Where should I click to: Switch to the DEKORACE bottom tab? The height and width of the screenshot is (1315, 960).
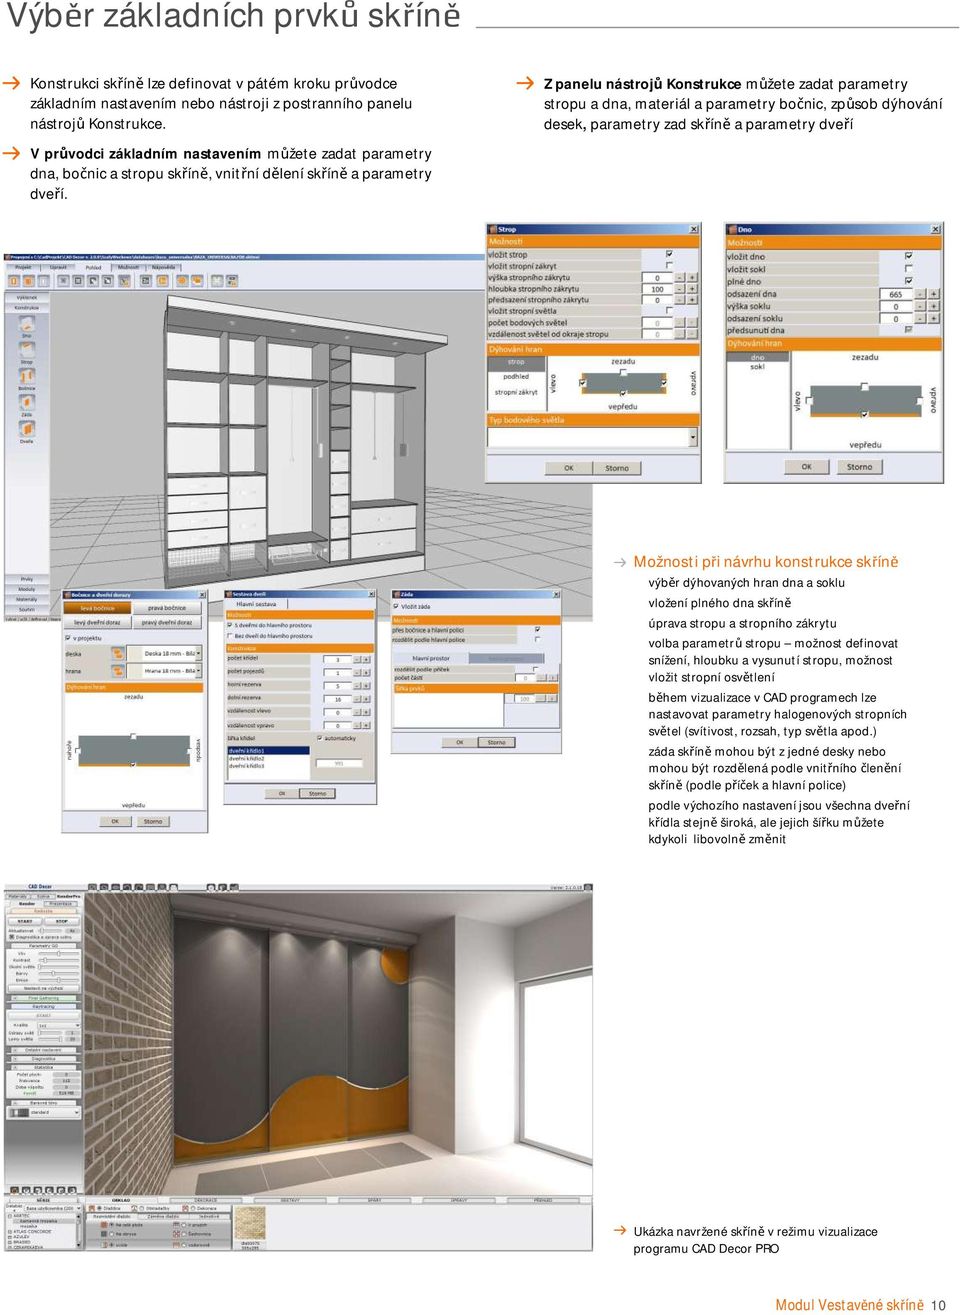tap(205, 1200)
